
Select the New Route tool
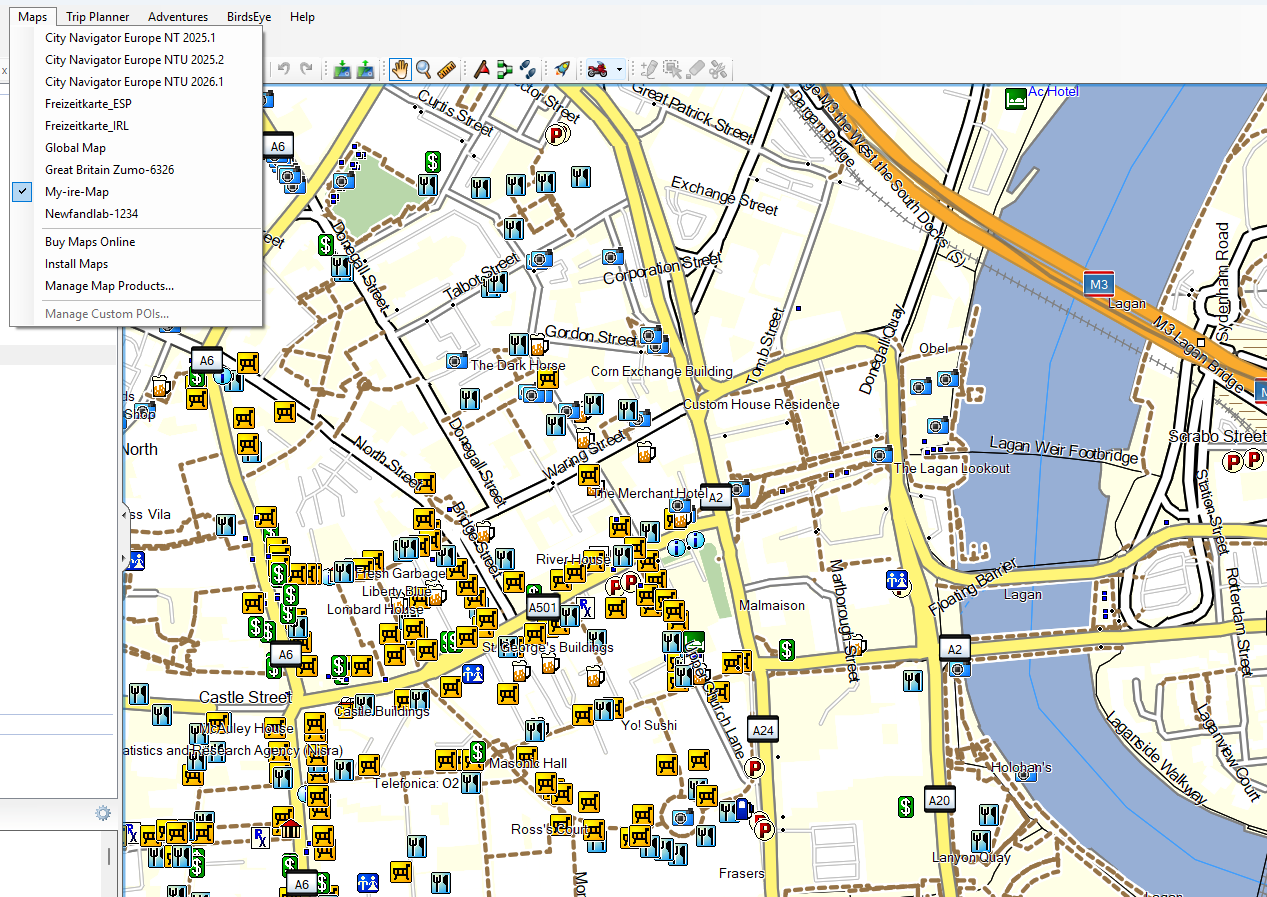point(504,69)
